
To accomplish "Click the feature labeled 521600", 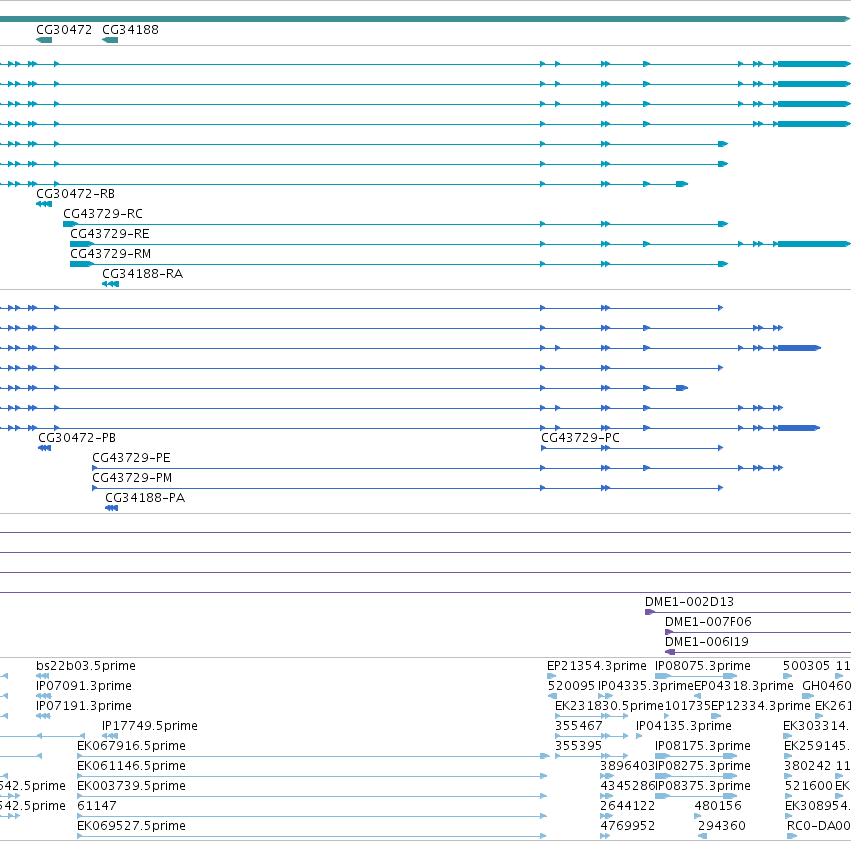I will point(809,786).
